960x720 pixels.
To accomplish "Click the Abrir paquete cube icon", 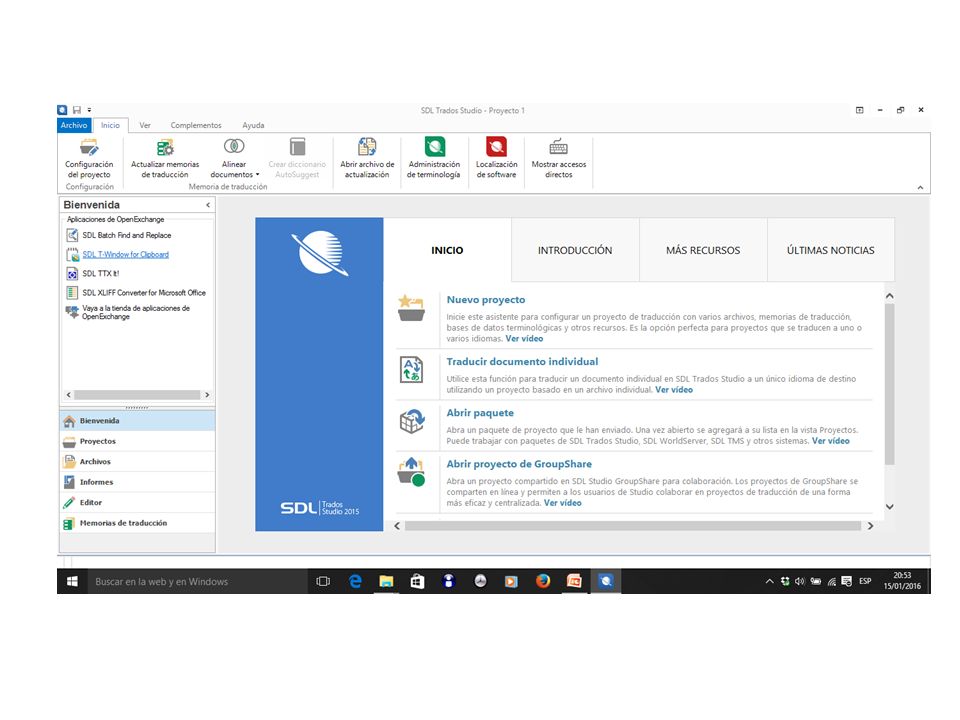I will (x=411, y=421).
